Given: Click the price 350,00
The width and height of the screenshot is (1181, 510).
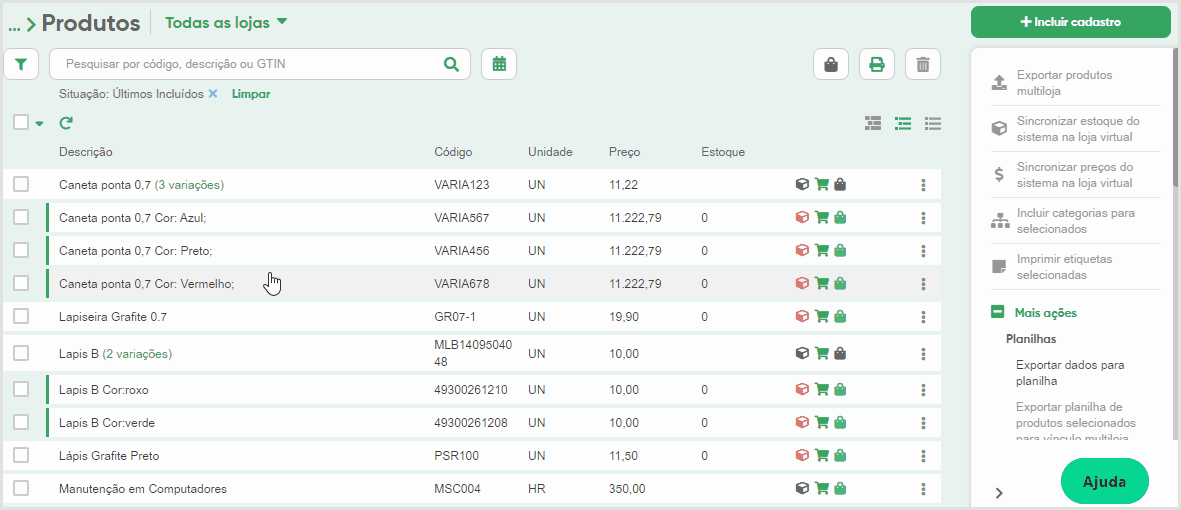Looking at the screenshot, I should tap(627, 489).
